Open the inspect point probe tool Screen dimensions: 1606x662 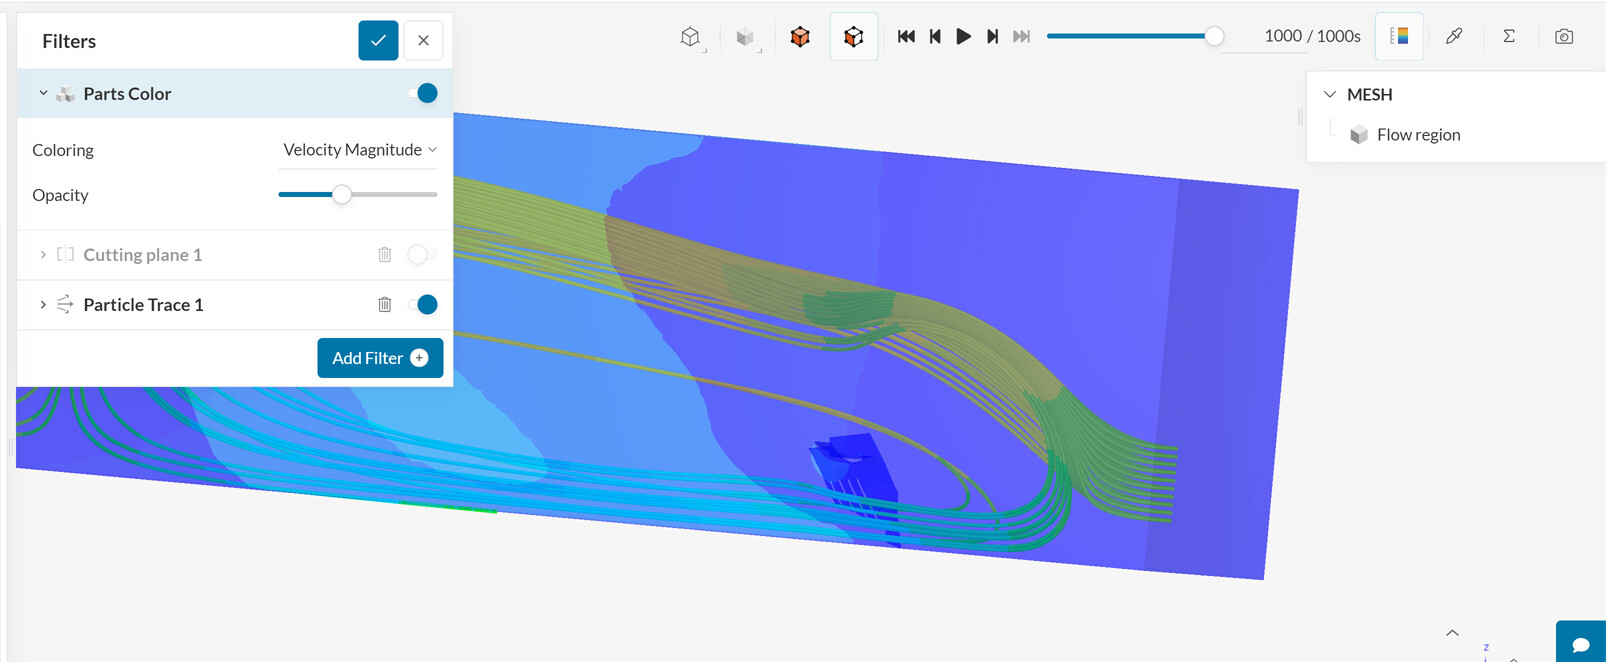tap(1454, 36)
